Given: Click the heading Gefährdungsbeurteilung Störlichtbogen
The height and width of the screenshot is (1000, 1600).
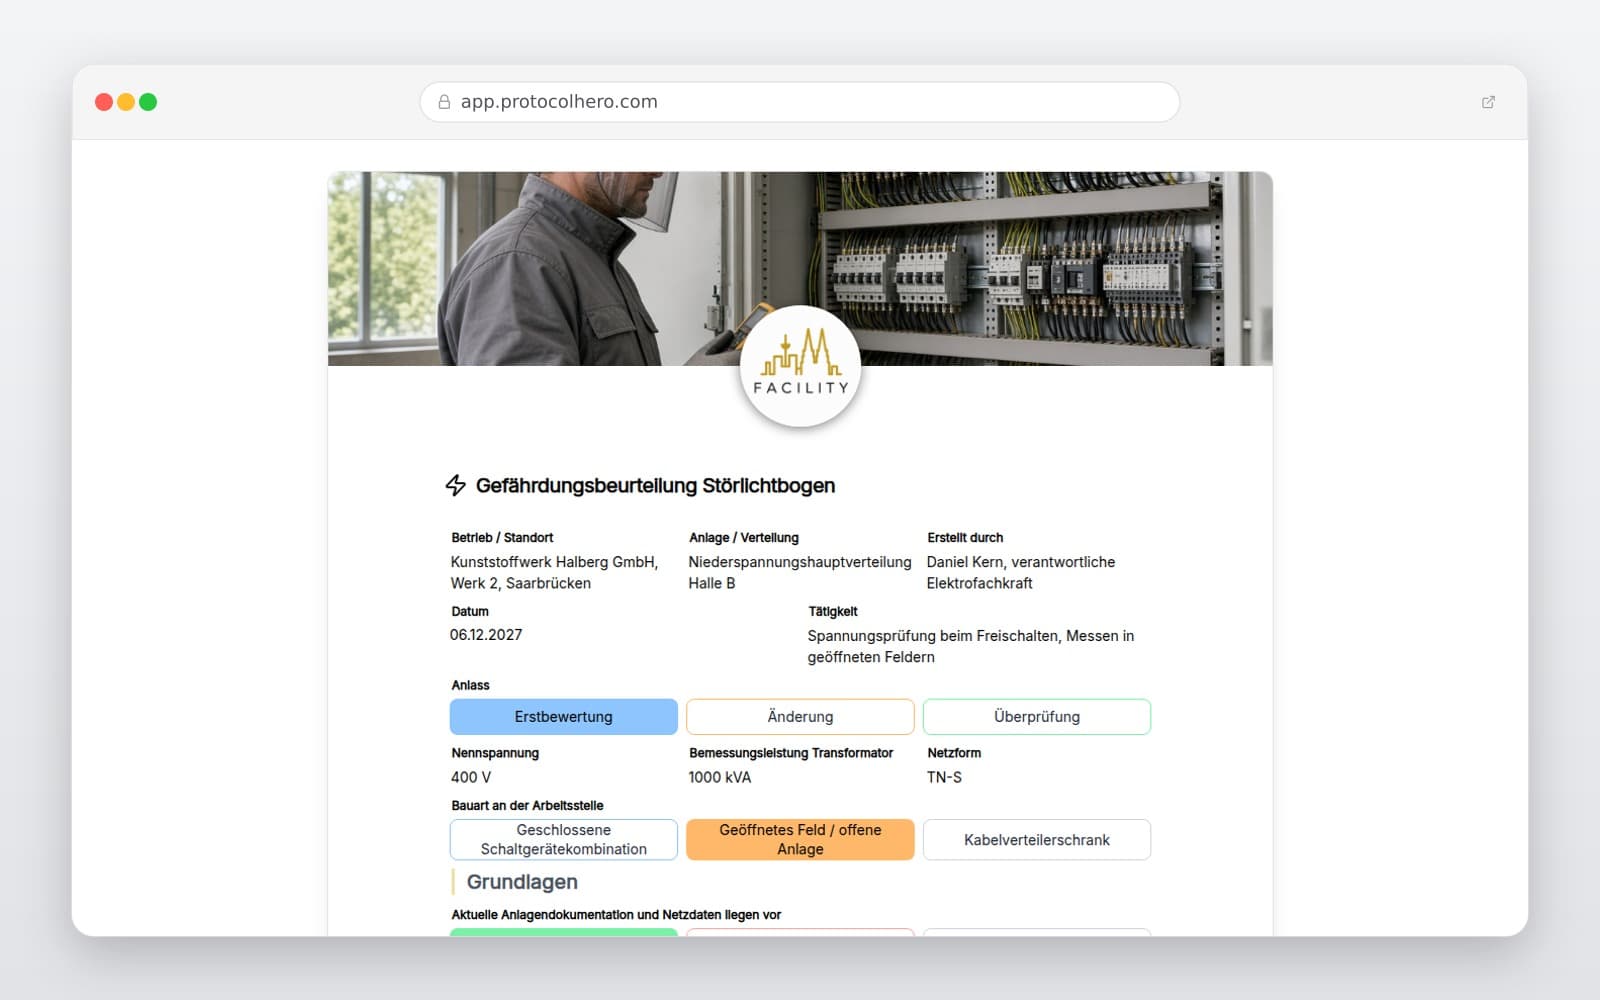Looking at the screenshot, I should tap(655, 486).
